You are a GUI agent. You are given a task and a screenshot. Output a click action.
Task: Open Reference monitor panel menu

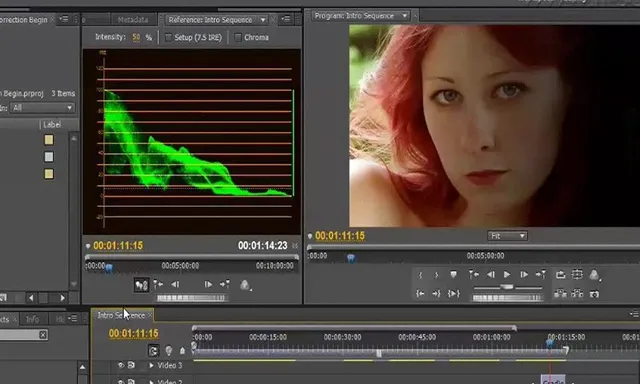coord(286,19)
